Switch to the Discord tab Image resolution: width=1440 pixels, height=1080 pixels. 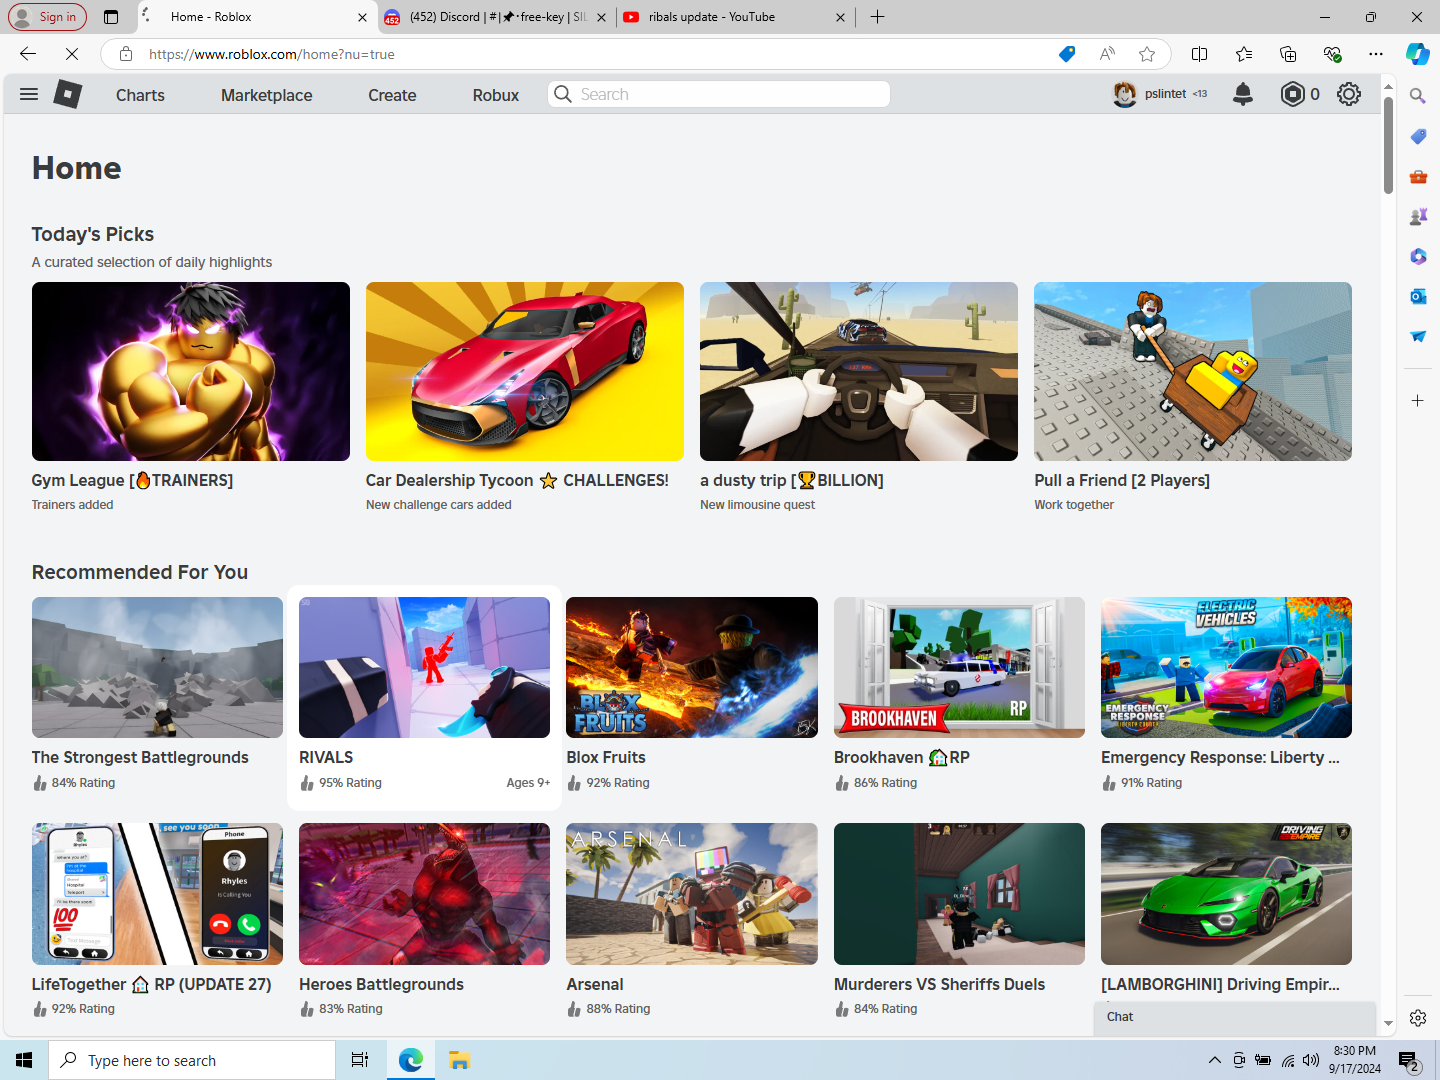[497, 17]
